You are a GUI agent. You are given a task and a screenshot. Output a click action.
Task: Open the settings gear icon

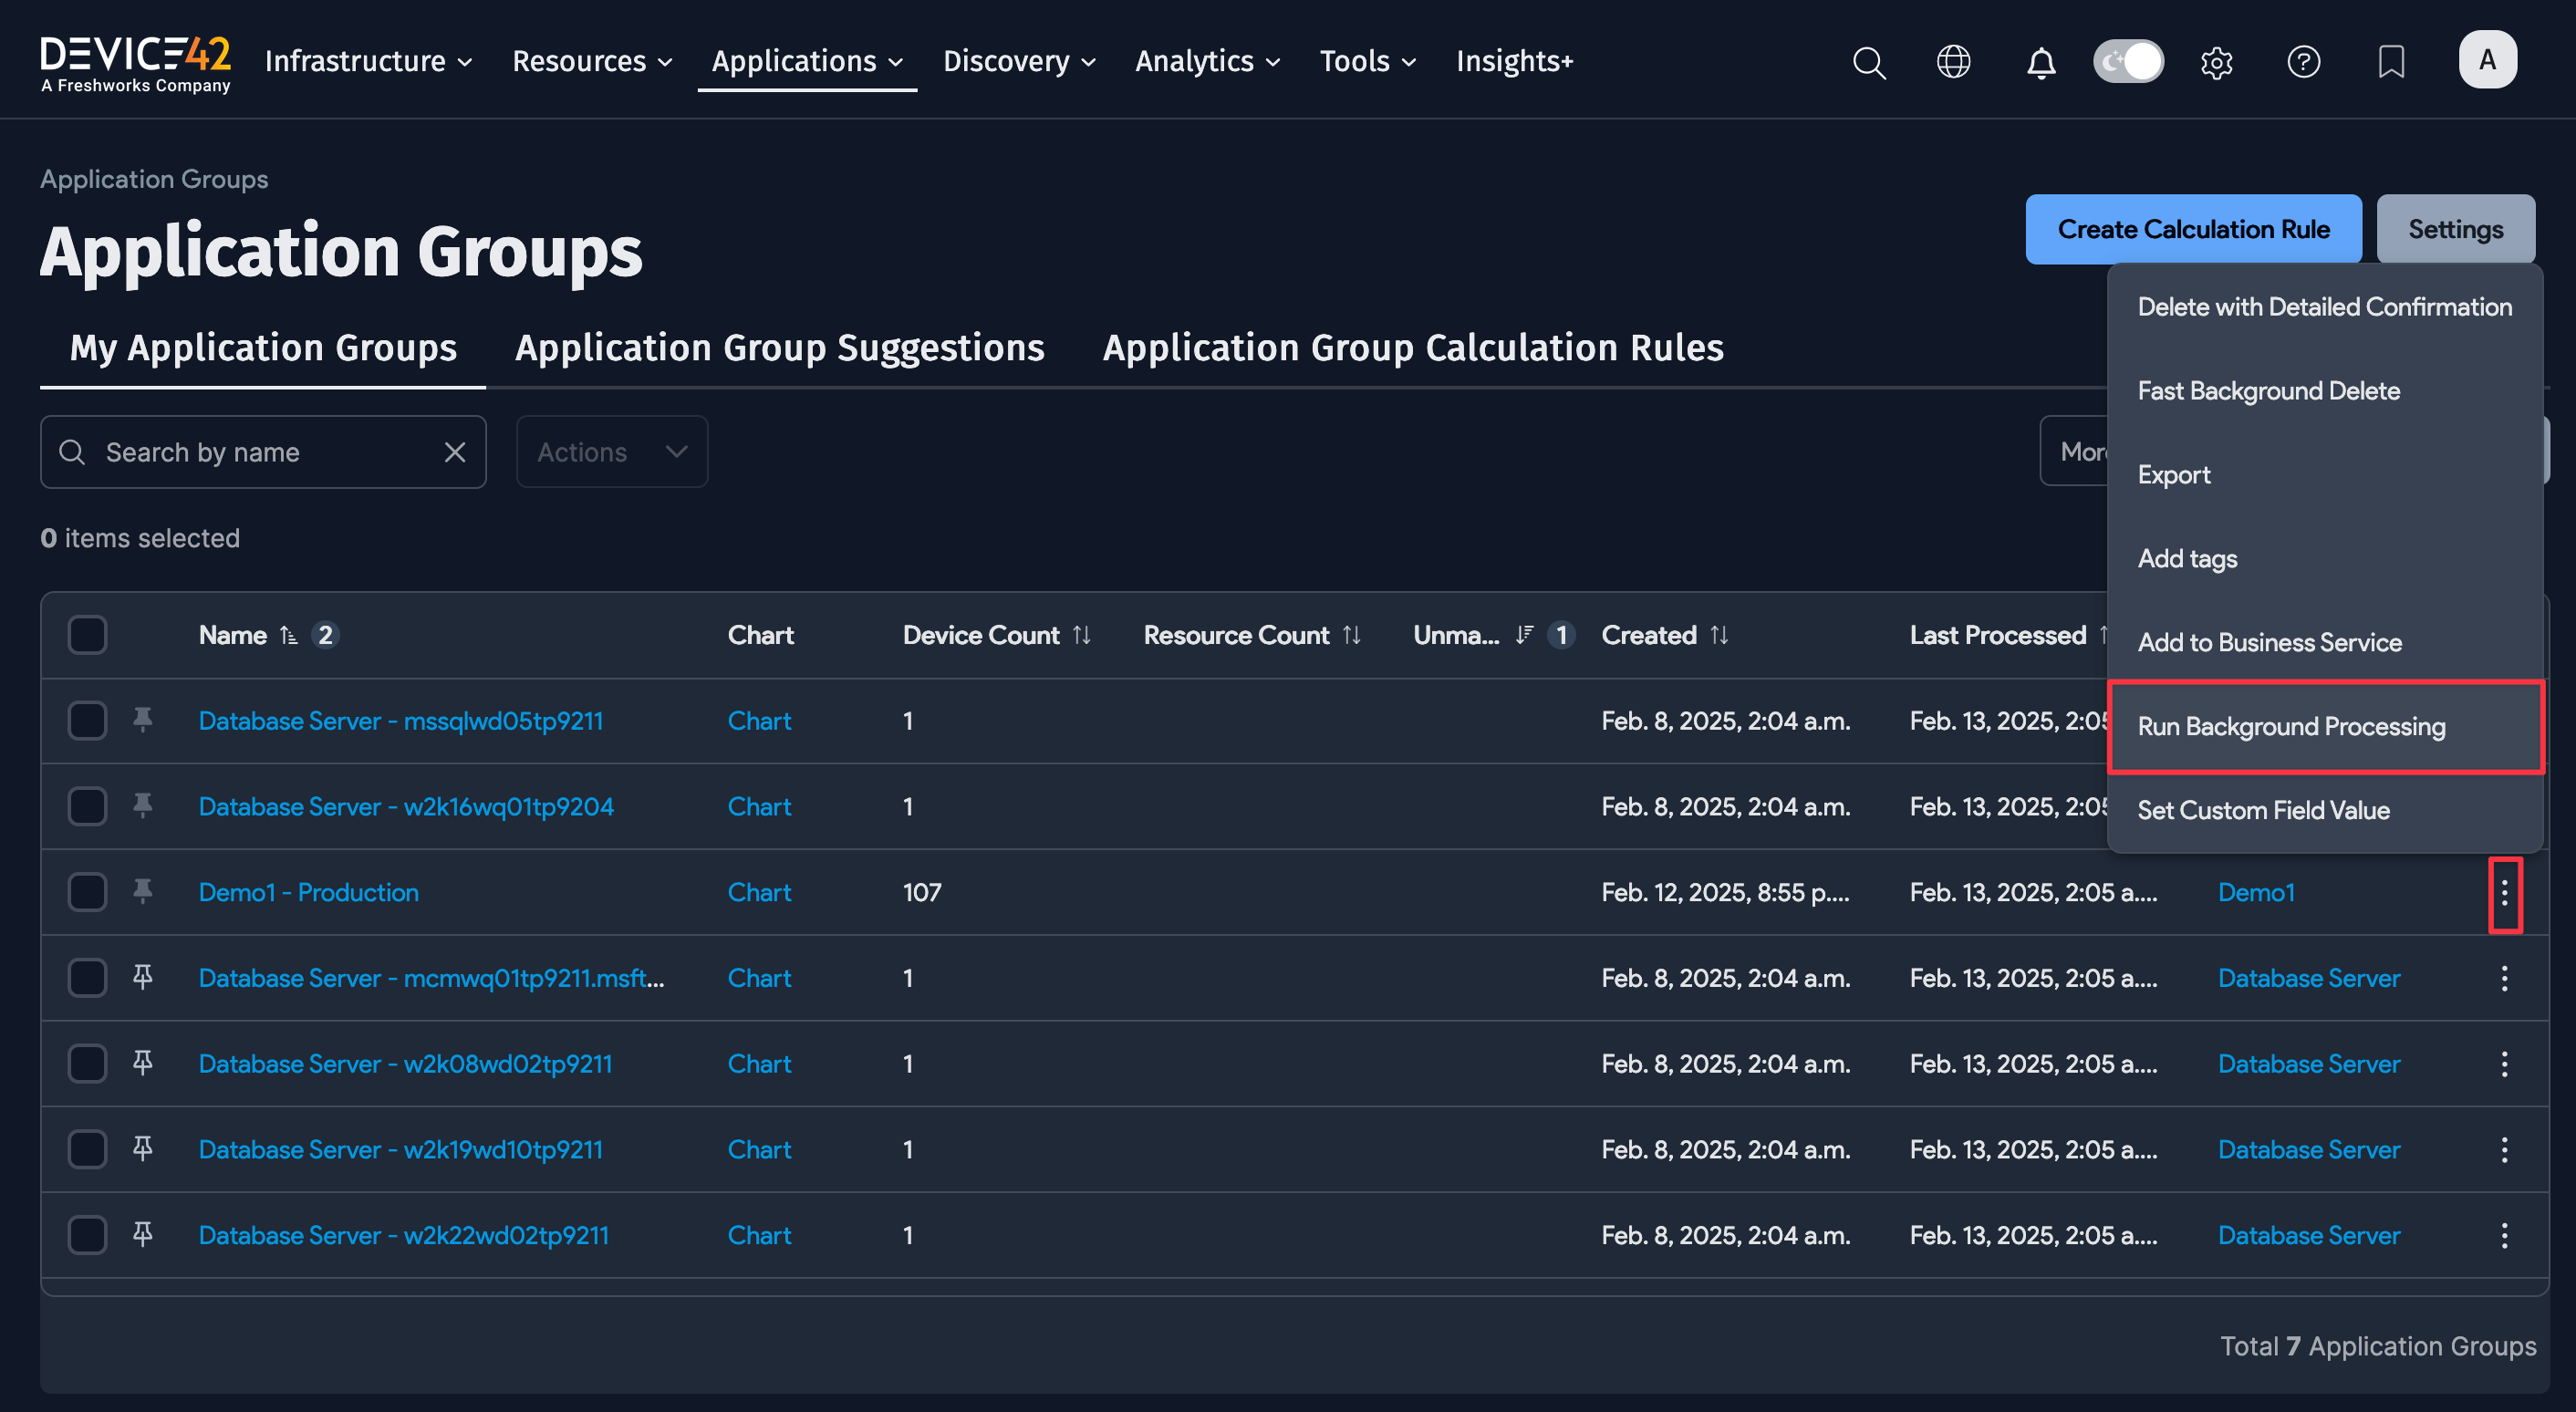tap(2217, 62)
